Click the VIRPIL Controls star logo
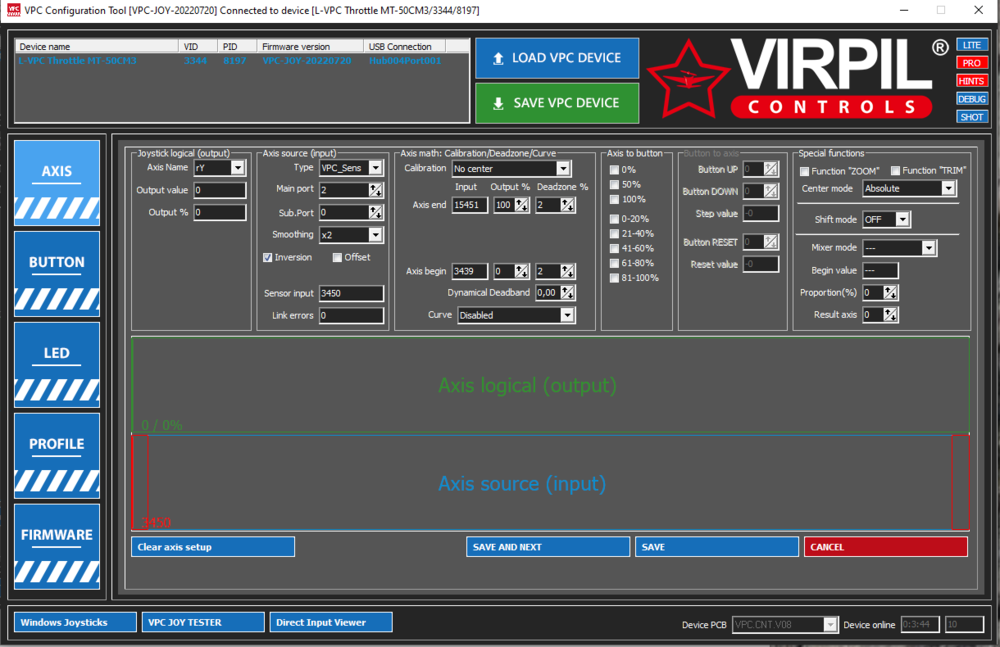1000x647 pixels. tap(688, 80)
